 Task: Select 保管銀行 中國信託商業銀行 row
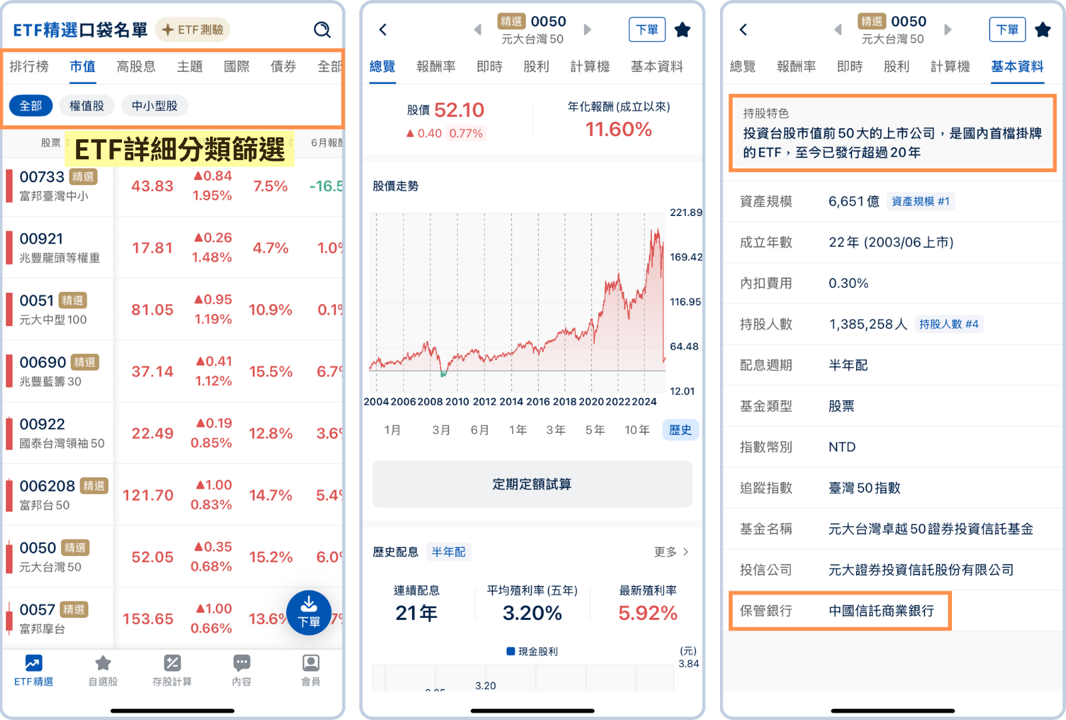(840, 611)
